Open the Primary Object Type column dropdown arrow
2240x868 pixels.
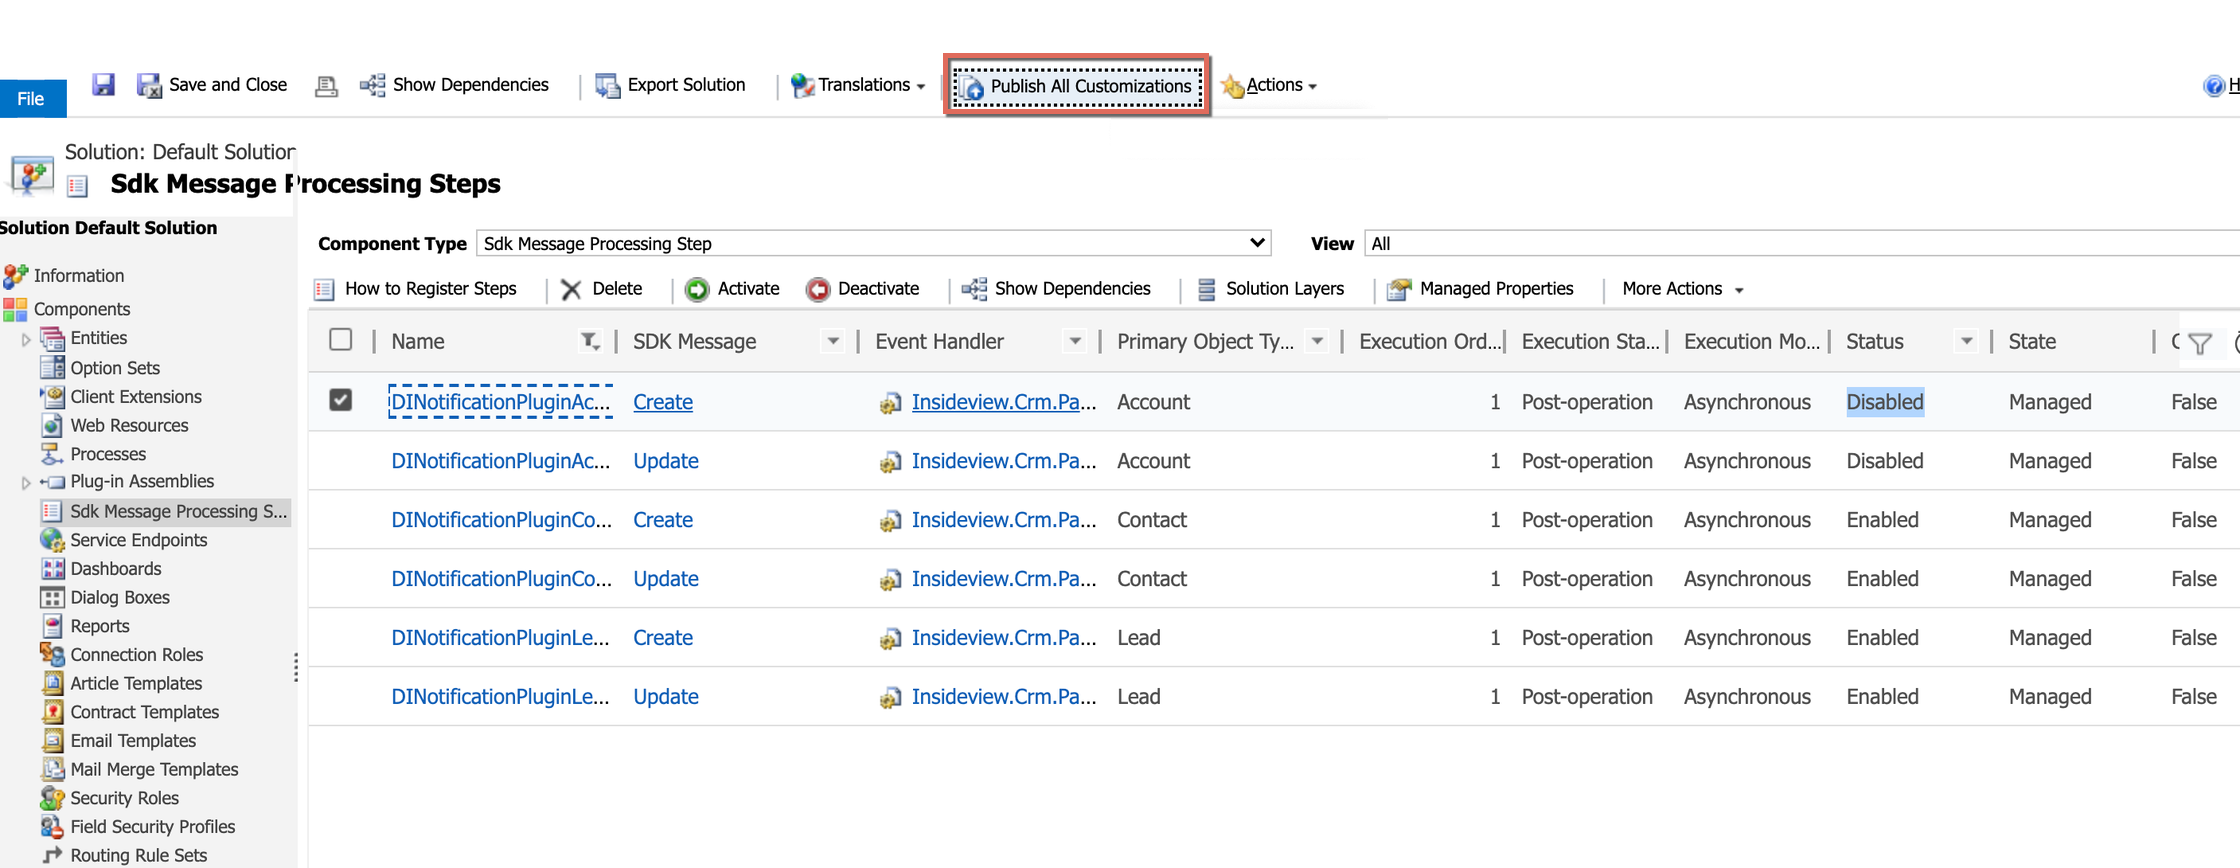[1317, 342]
